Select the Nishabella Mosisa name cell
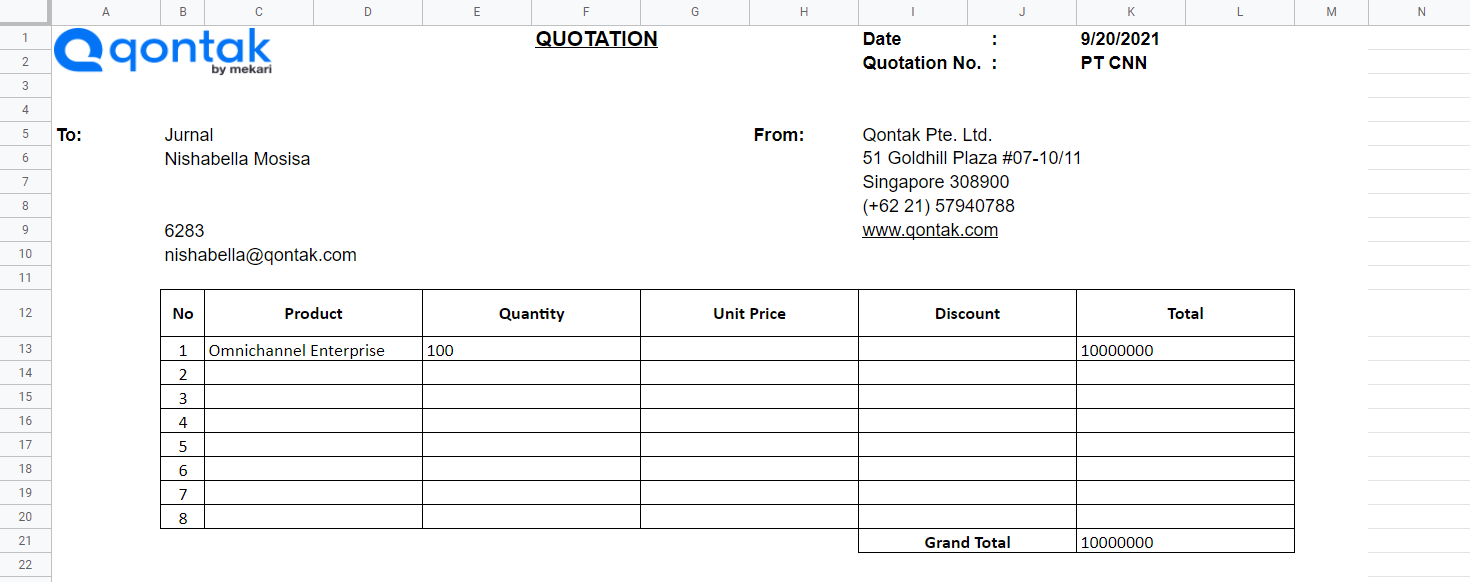Viewport: 1470px width, 582px height. 237,159
